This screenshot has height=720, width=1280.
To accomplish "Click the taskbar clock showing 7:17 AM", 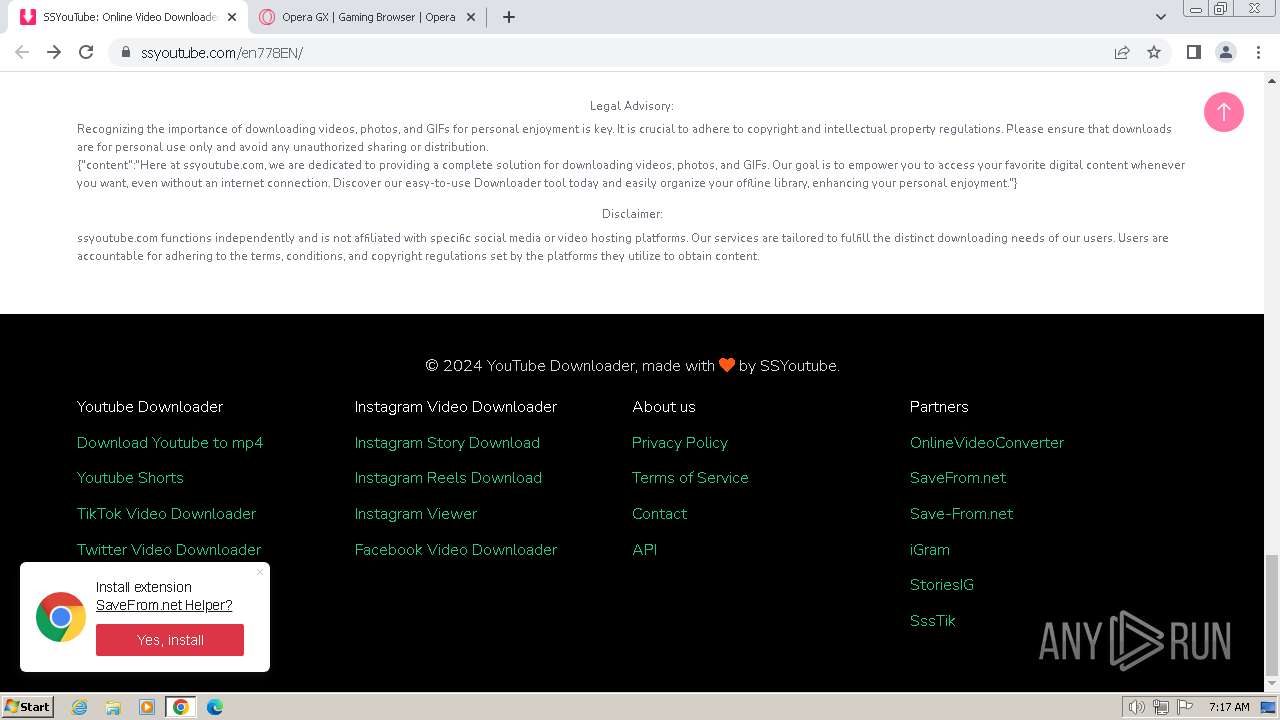I will coord(1229,707).
